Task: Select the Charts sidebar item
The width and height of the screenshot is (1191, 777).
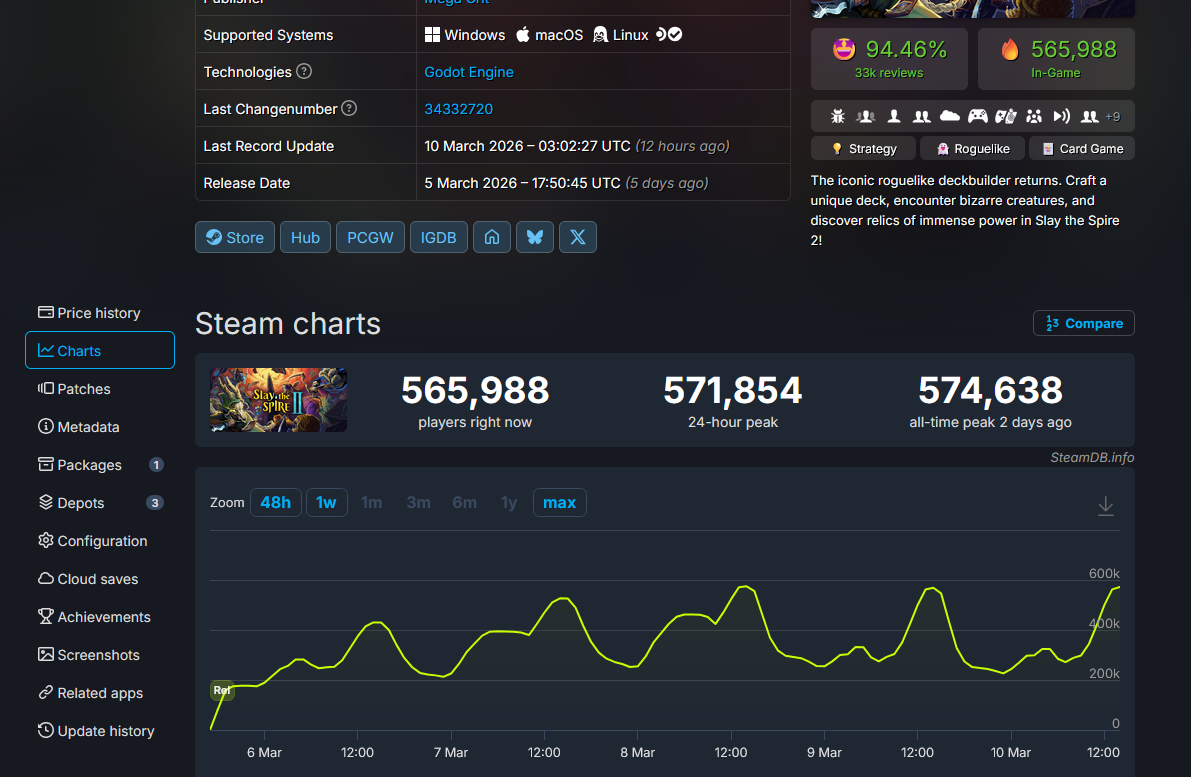Action: pyautogui.click(x=100, y=350)
